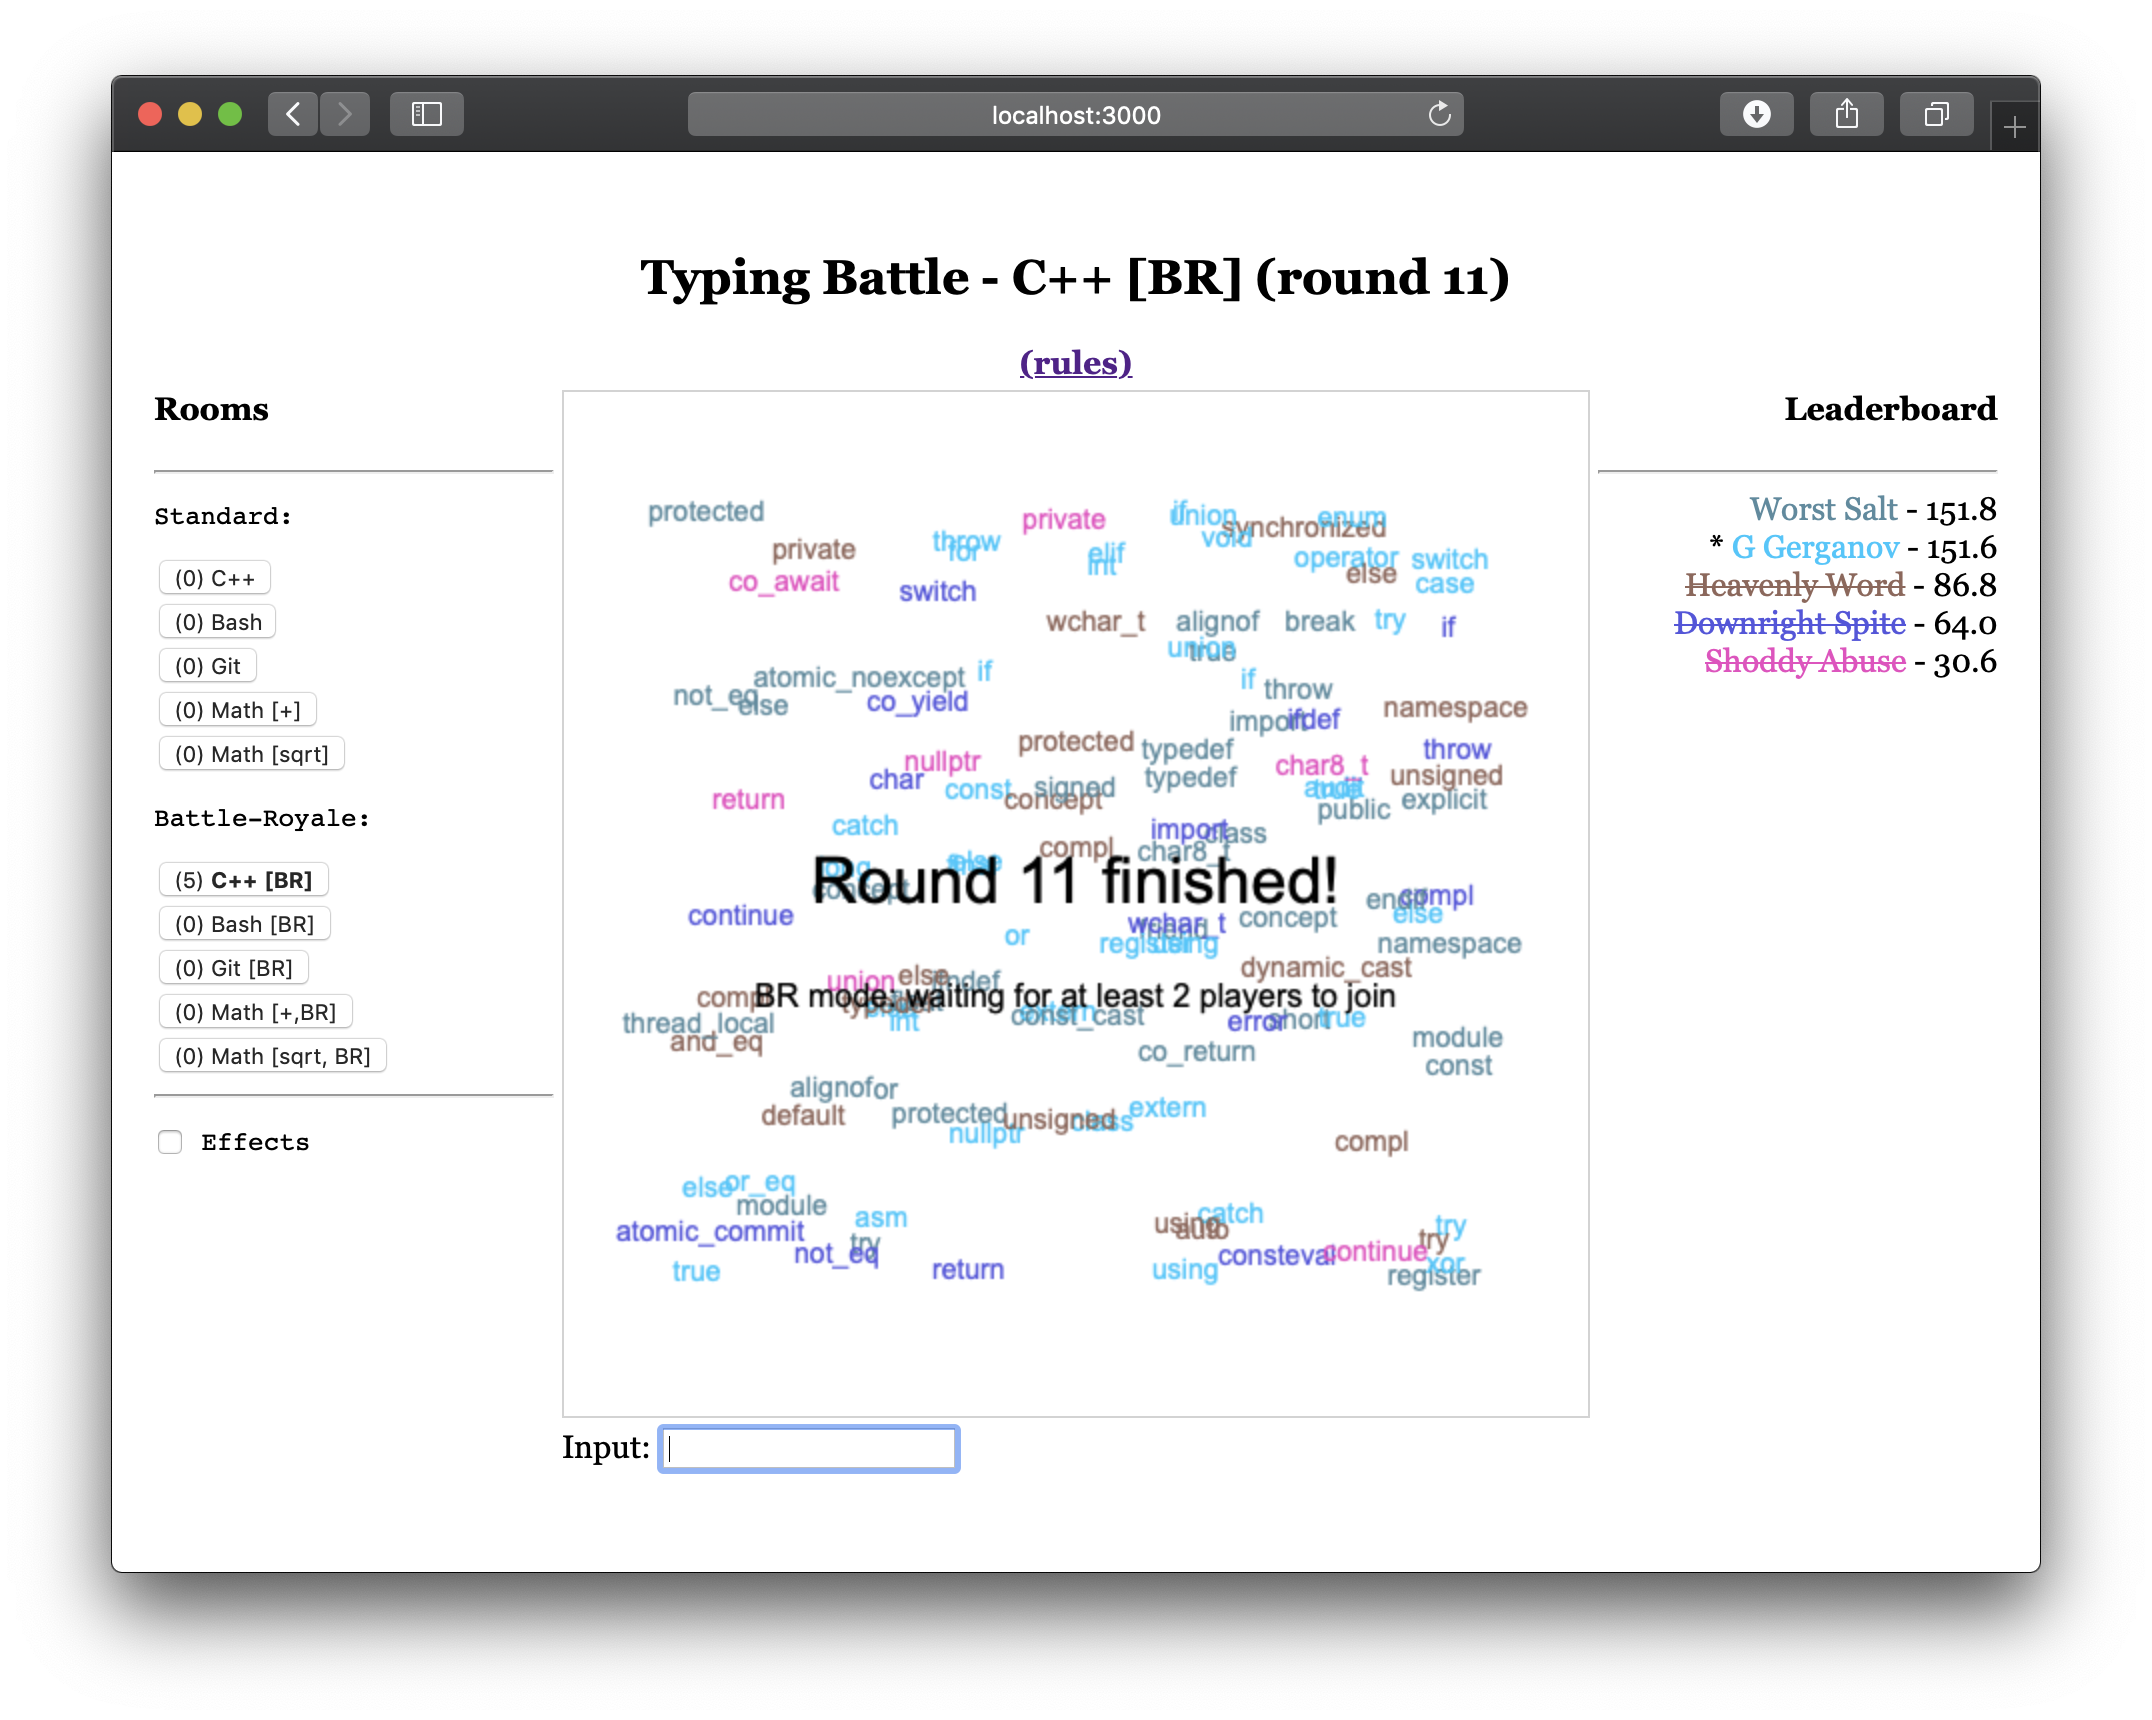
Task: Click the Leaderboard heading
Action: click(x=1890, y=409)
